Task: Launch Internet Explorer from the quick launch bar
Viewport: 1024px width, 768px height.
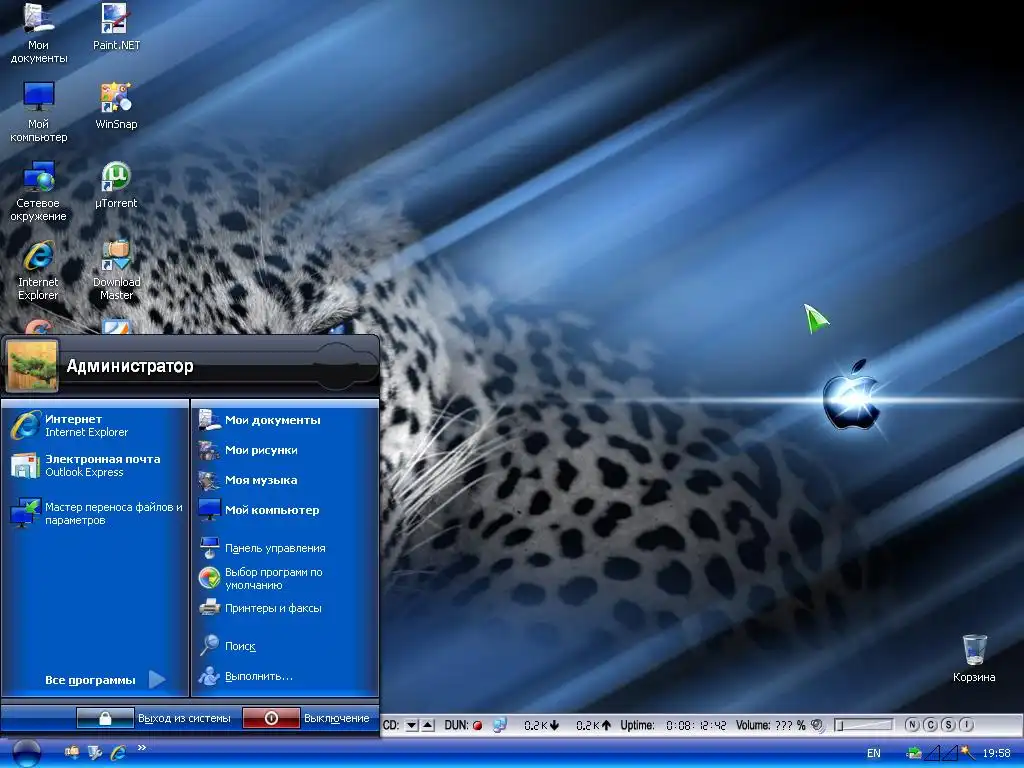Action: 118,752
